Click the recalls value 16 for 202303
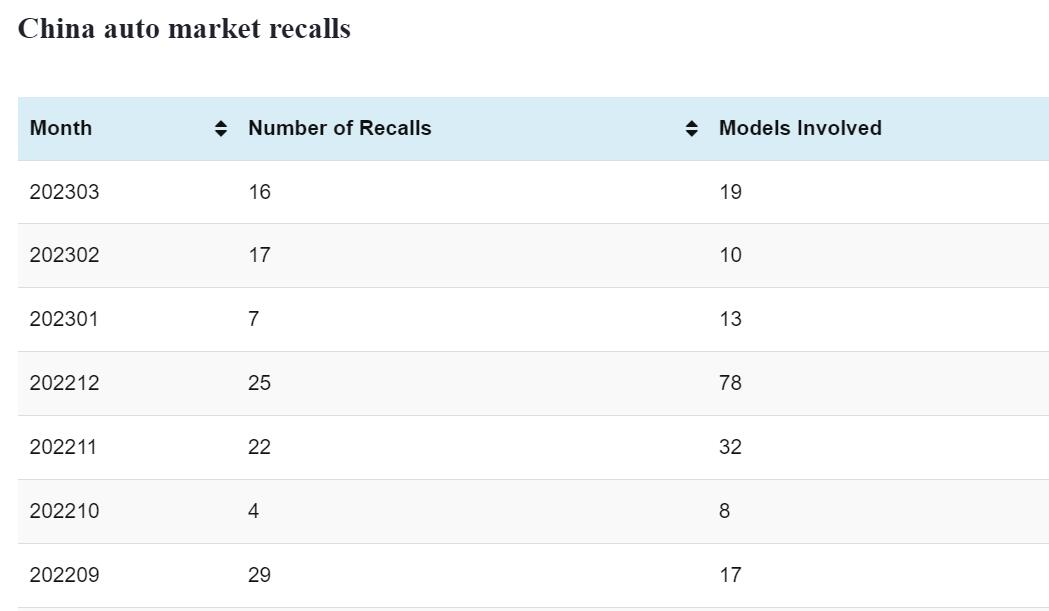Screen dimensions: 1049x611 (260, 192)
